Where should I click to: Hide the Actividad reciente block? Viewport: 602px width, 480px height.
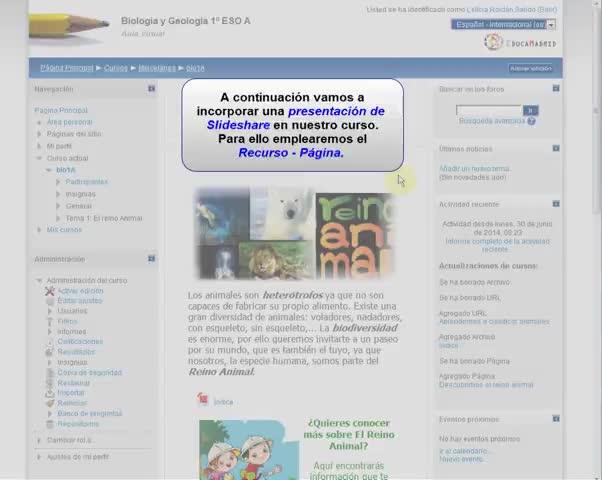tap(556, 204)
